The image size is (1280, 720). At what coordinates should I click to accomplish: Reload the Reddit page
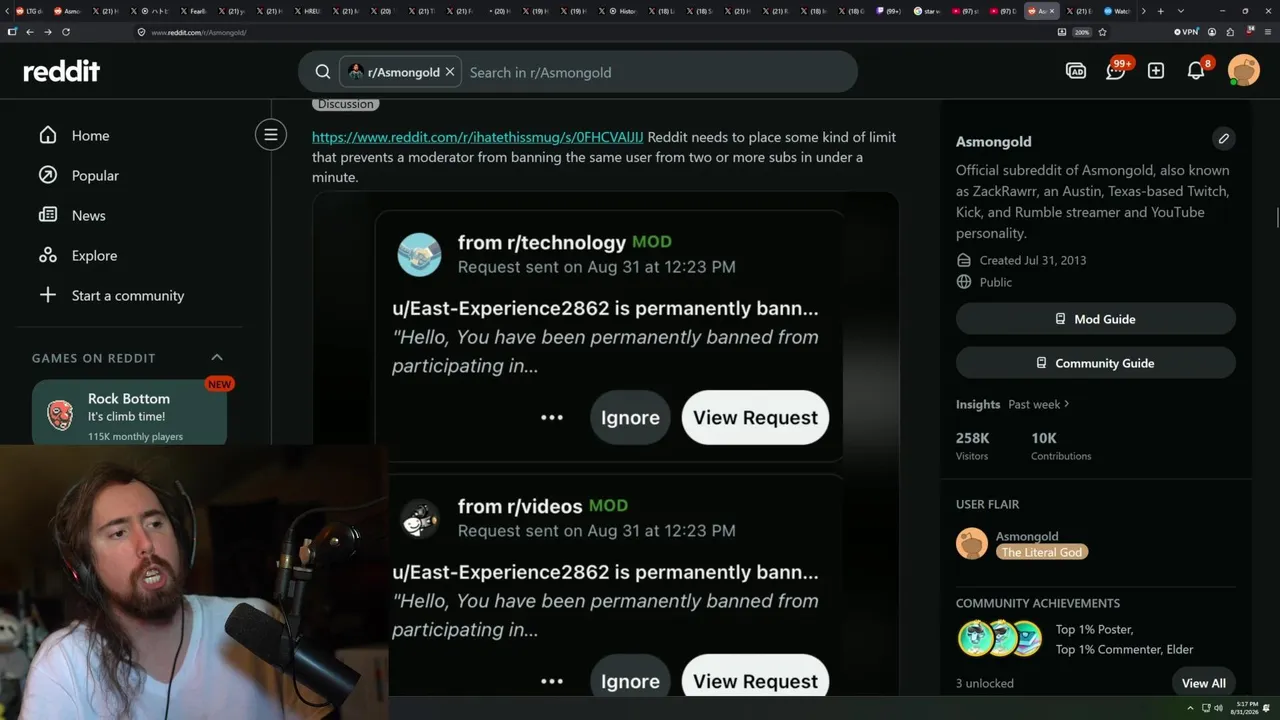[x=66, y=32]
